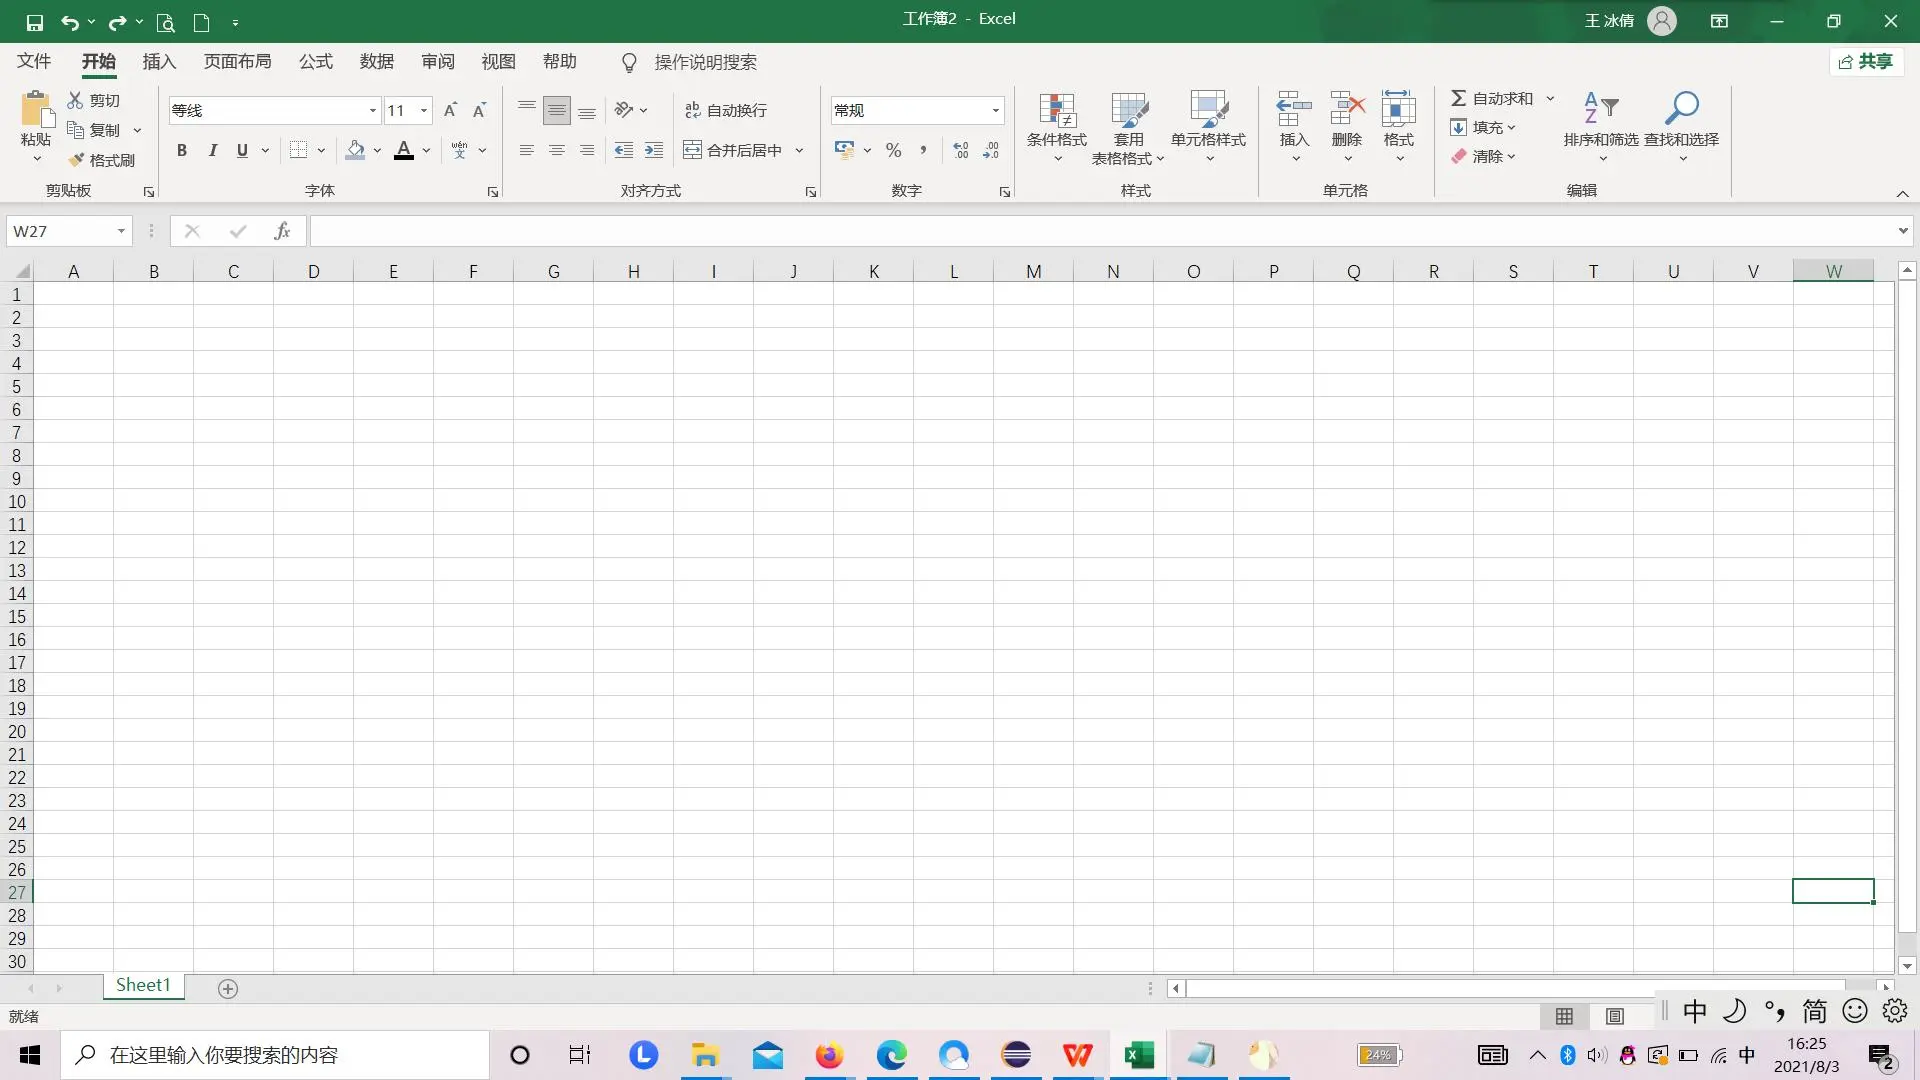Viewport: 1920px width, 1080px height.
Task: Click the Insert cells icon
Action: pyautogui.click(x=1293, y=108)
